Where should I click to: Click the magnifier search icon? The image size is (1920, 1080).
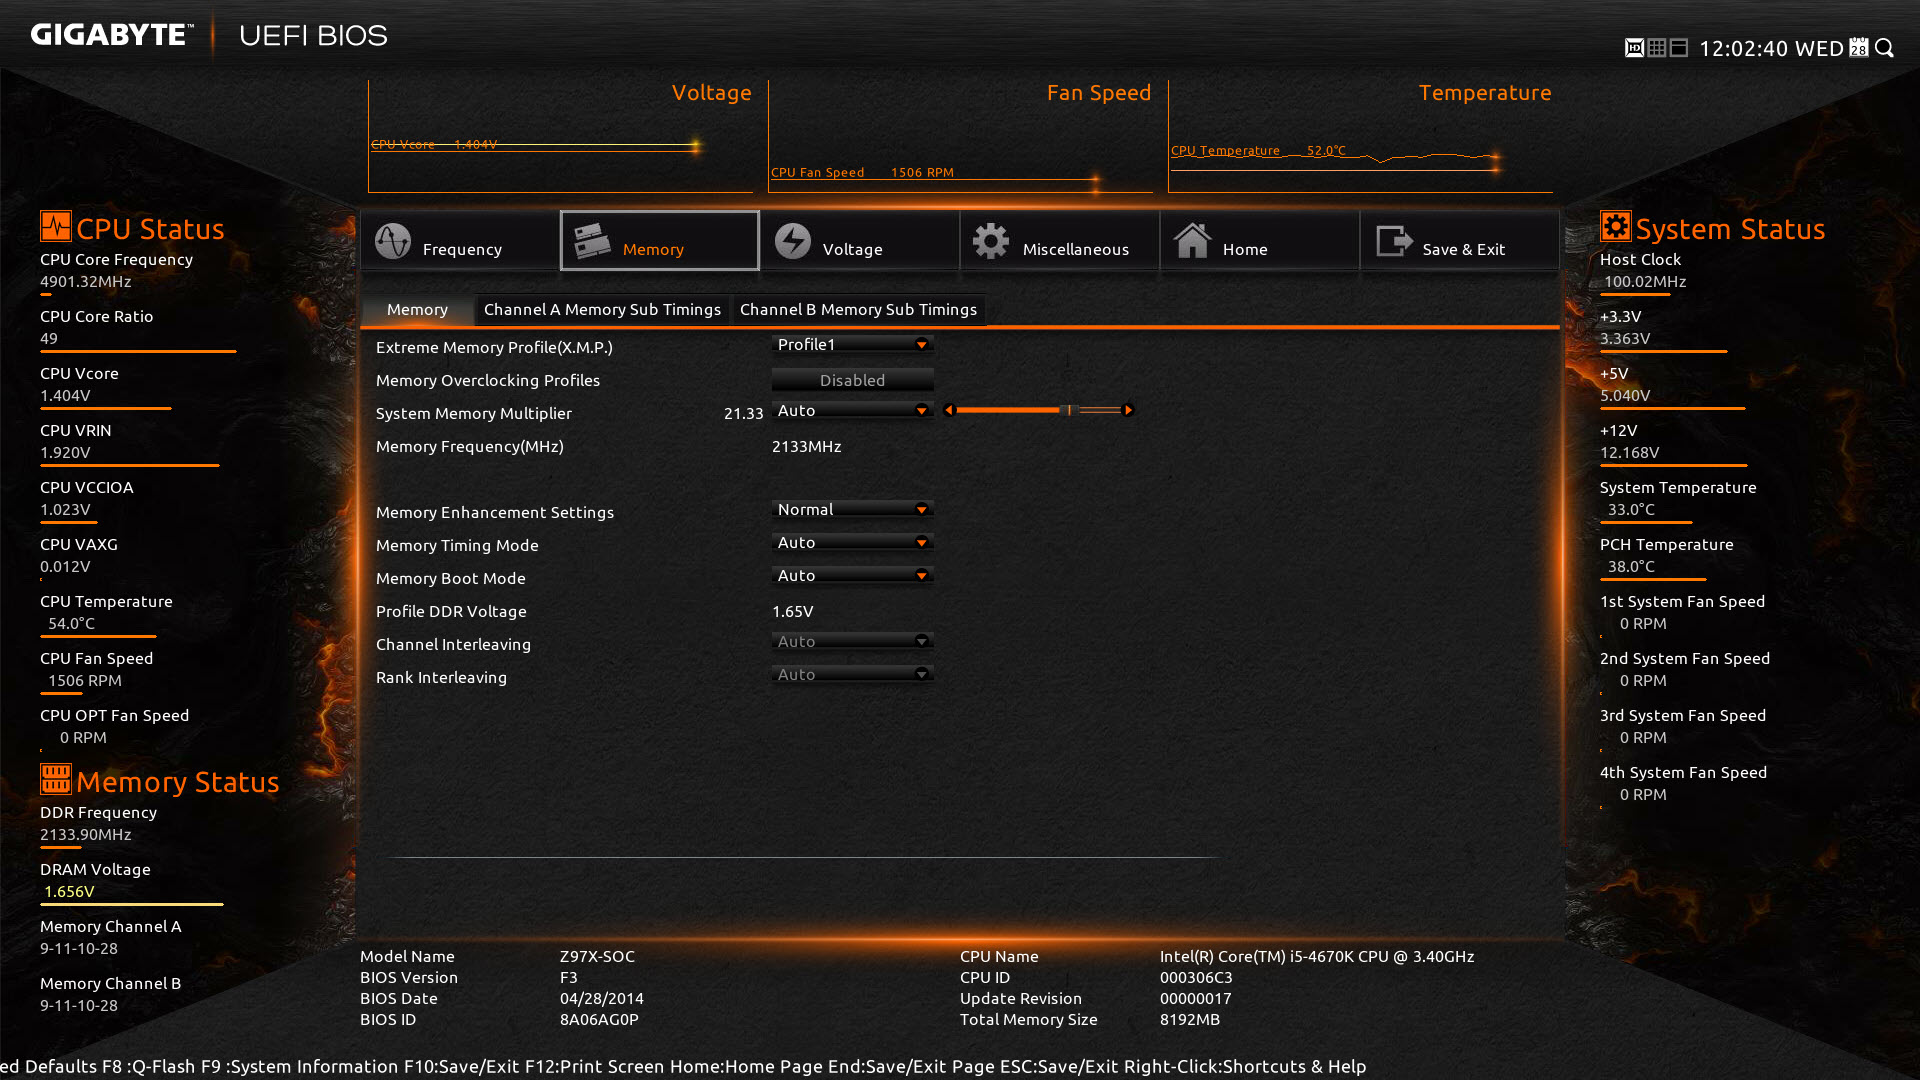pyautogui.click(x=1884, y=48)
